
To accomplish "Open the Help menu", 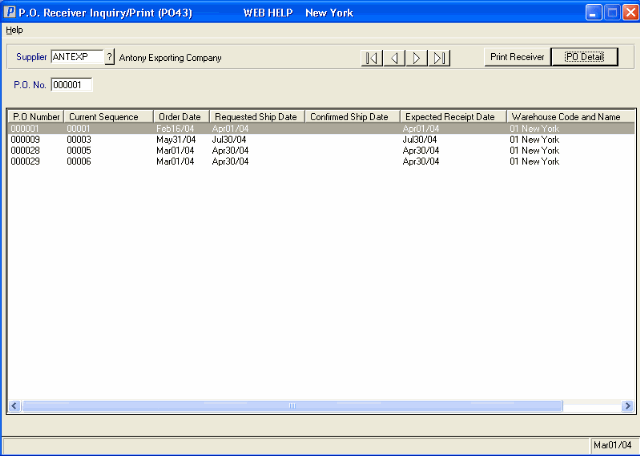I will click(14, 30).
